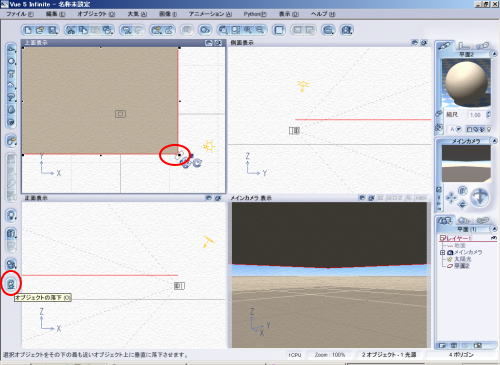
Task: Expand the メインカメラ tree node
Action: 443,252
